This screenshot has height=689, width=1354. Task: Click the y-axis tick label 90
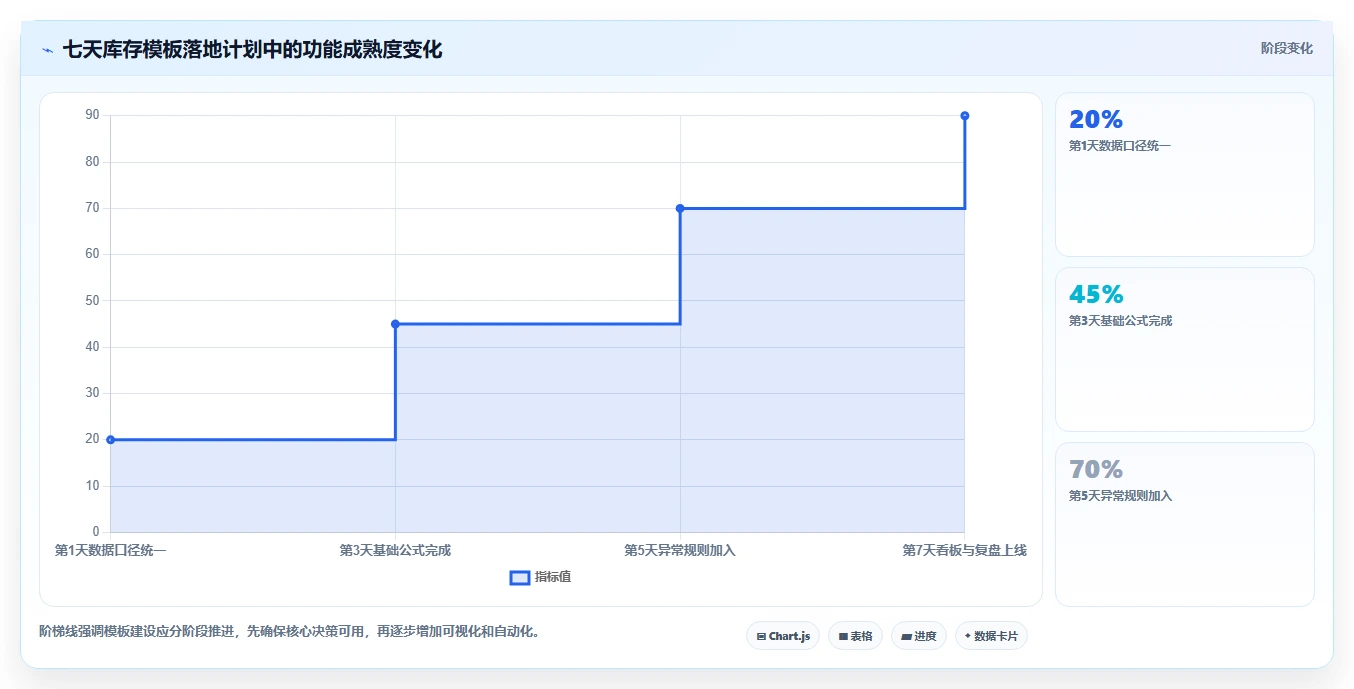93,115
